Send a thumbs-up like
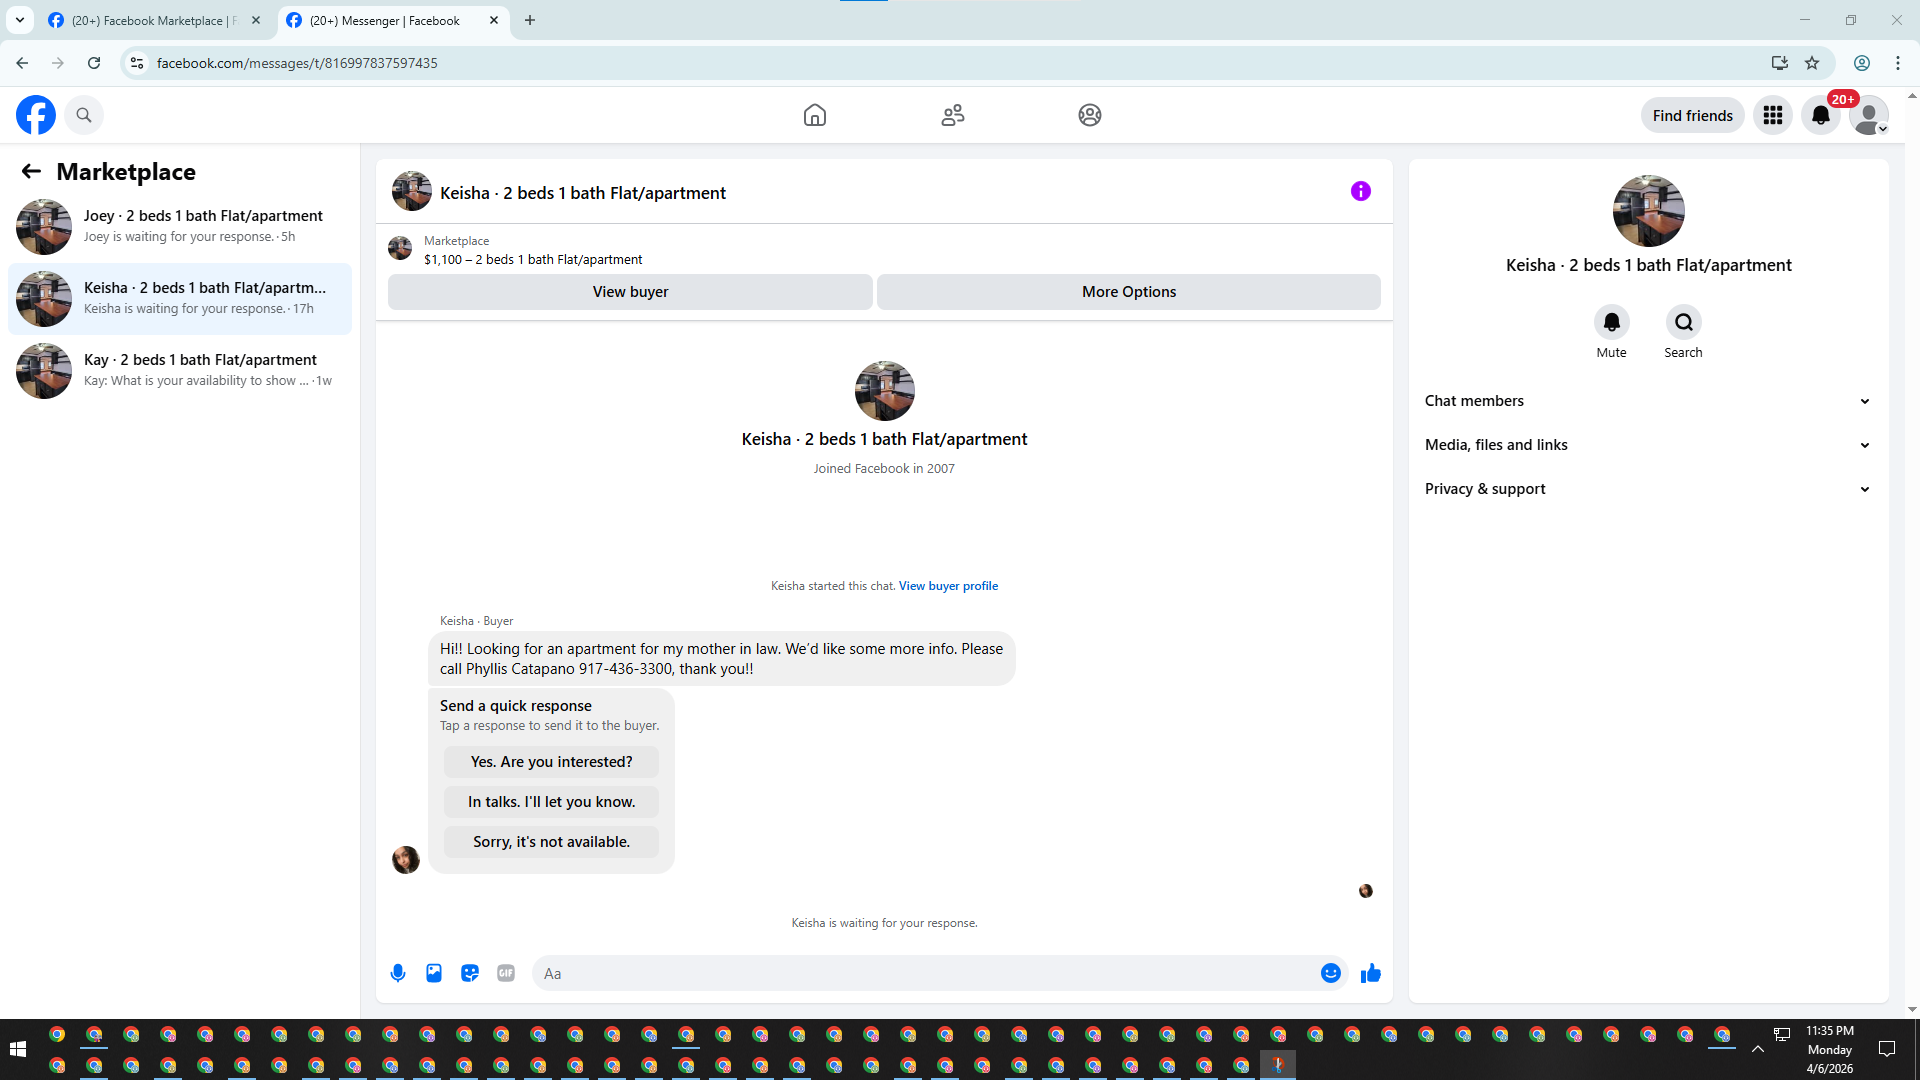Viewport: 1920px width, 1080px height. pyautogui.click(x=1371, y=973)
